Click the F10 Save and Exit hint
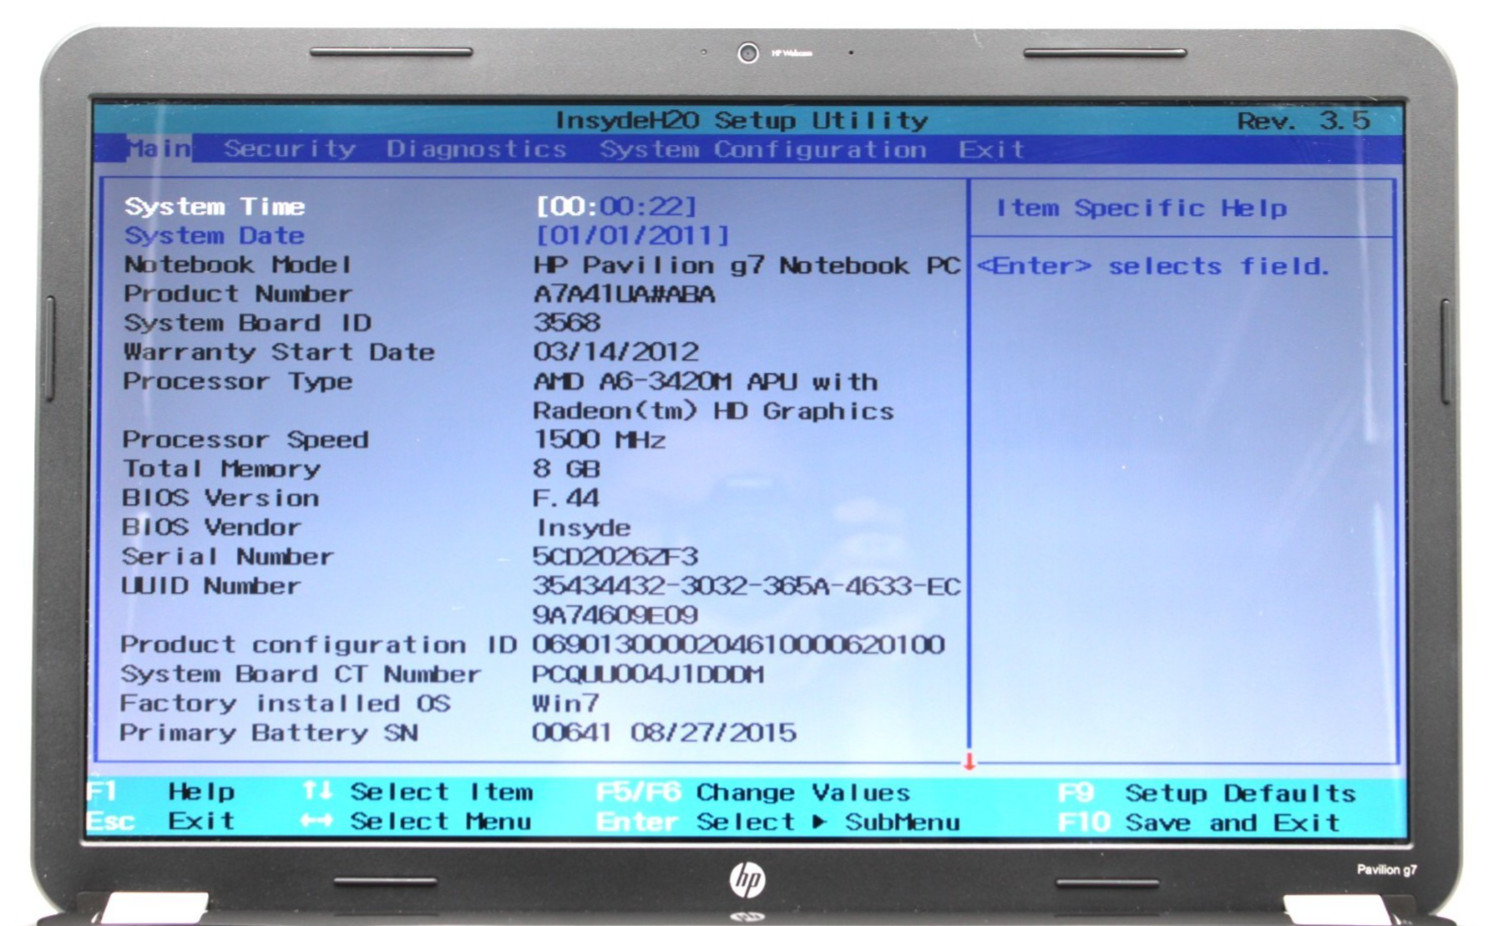 [x=1199, y=823]
